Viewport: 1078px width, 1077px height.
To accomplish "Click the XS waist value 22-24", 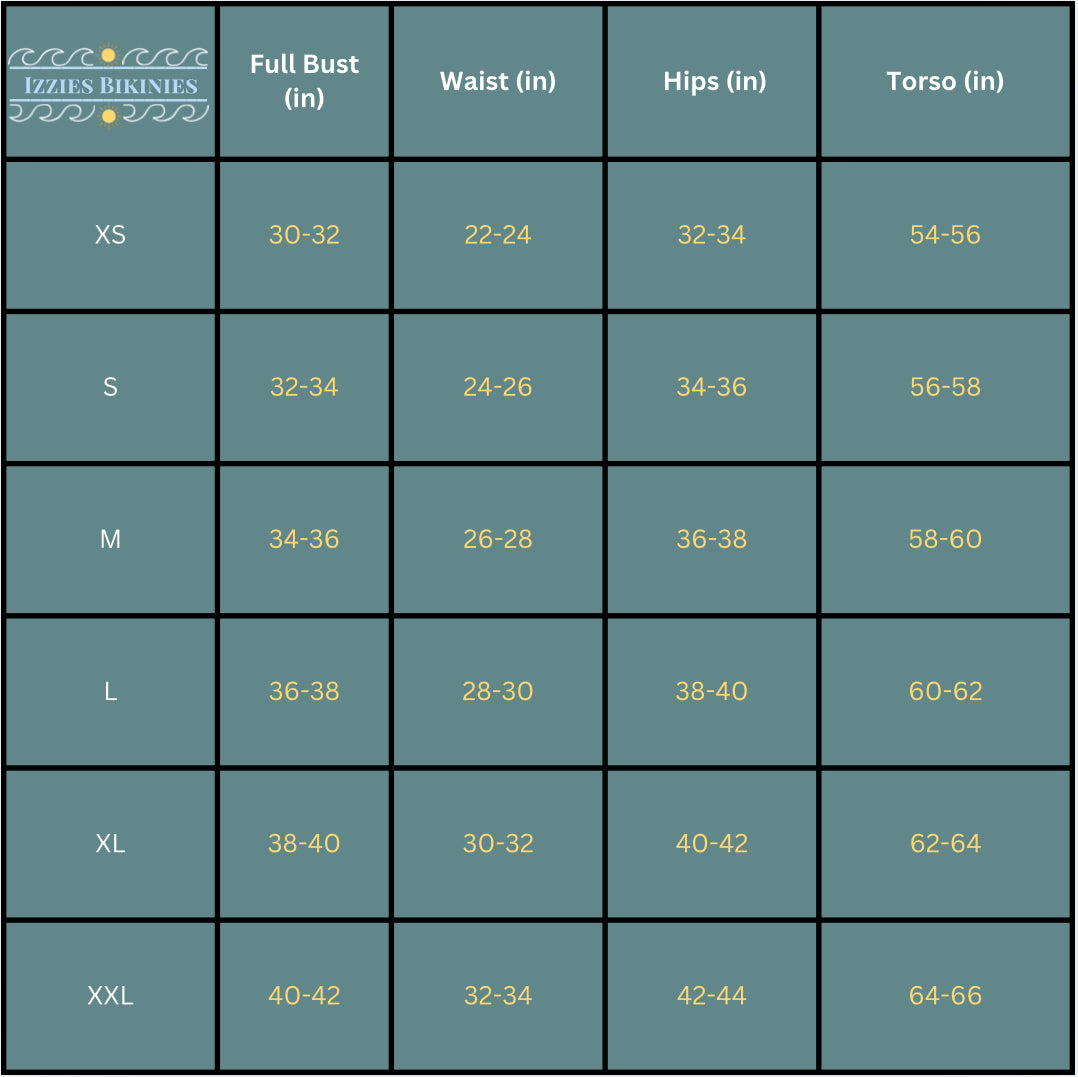I will click(x=498, y=235).
